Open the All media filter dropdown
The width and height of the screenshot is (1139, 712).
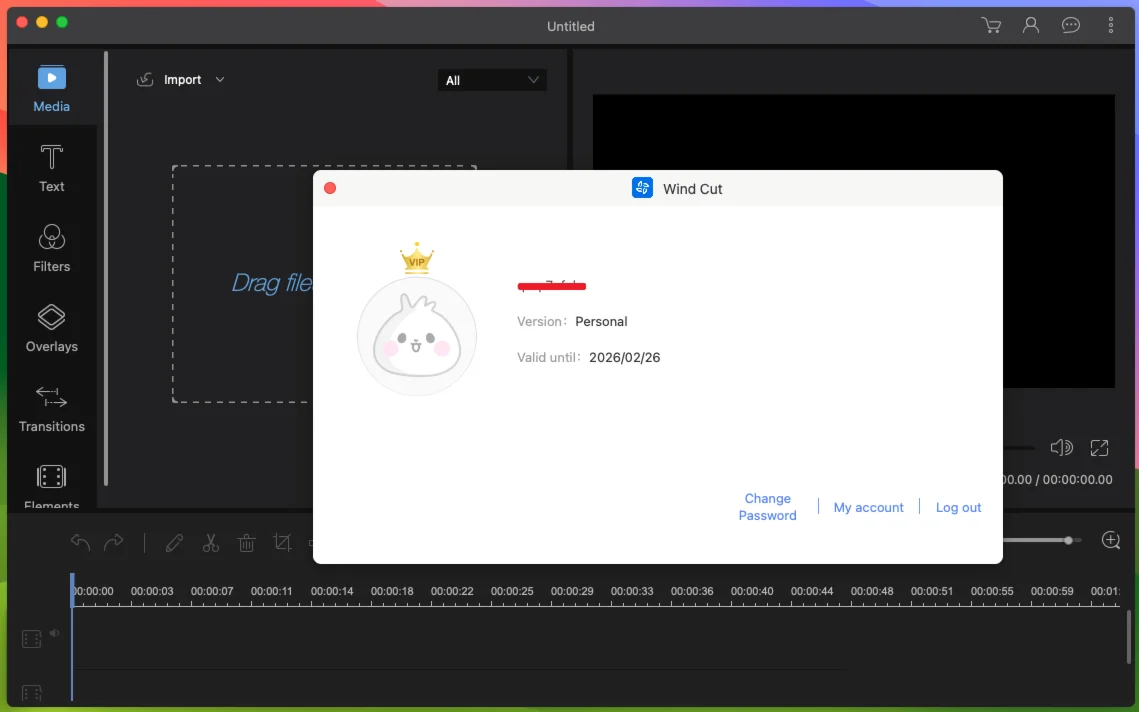492,80
